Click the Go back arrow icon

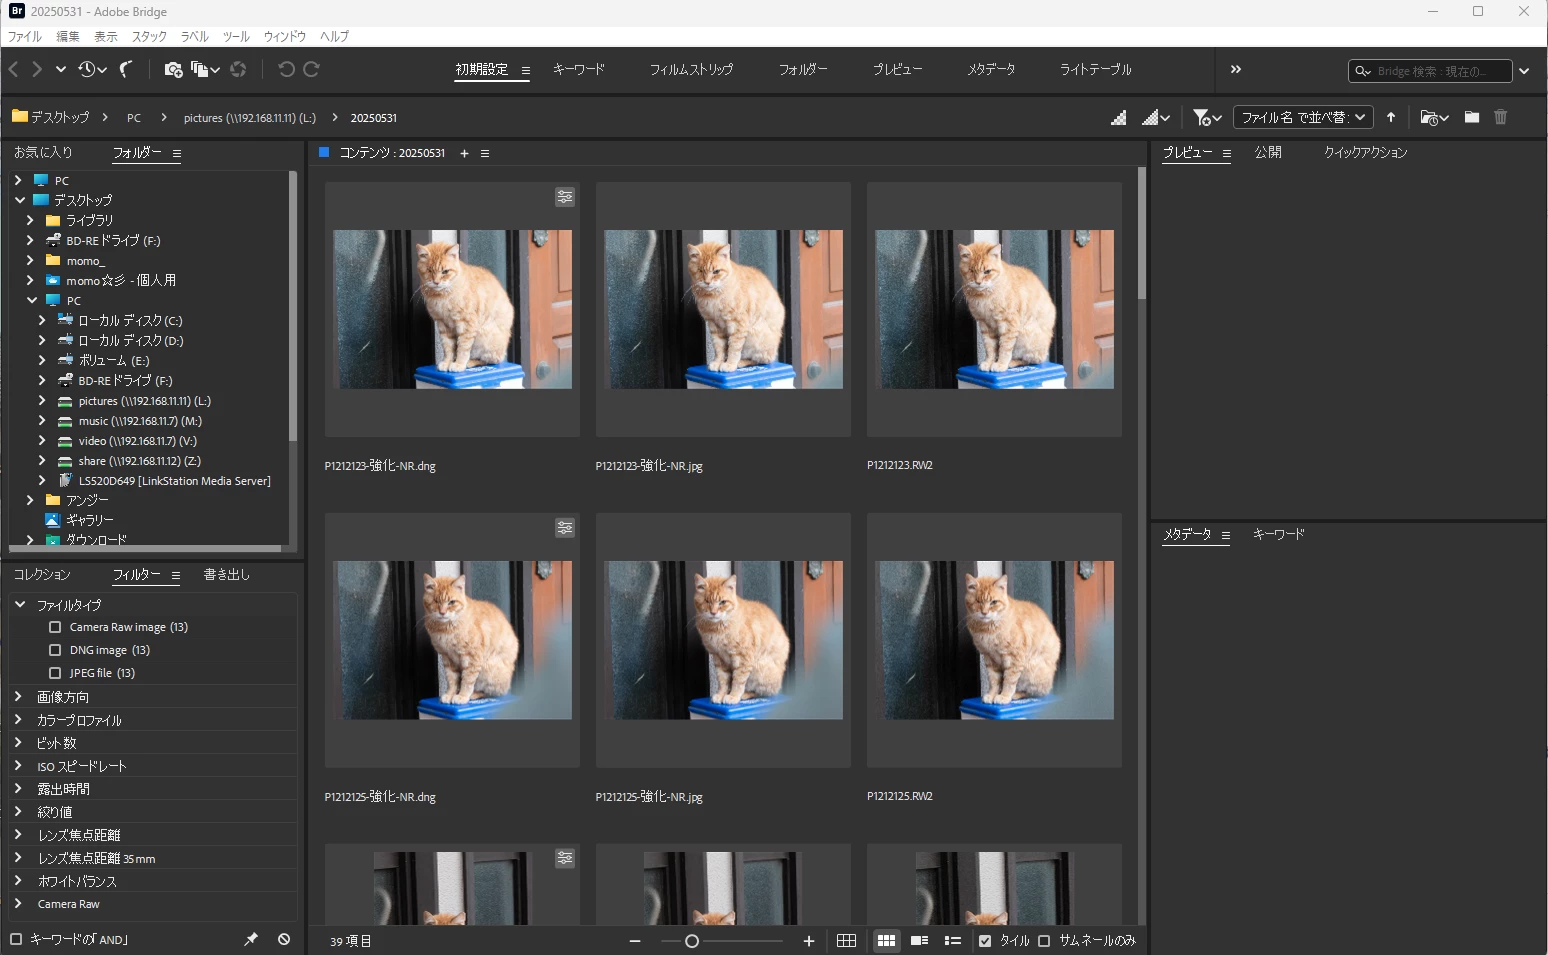point(14,69)
